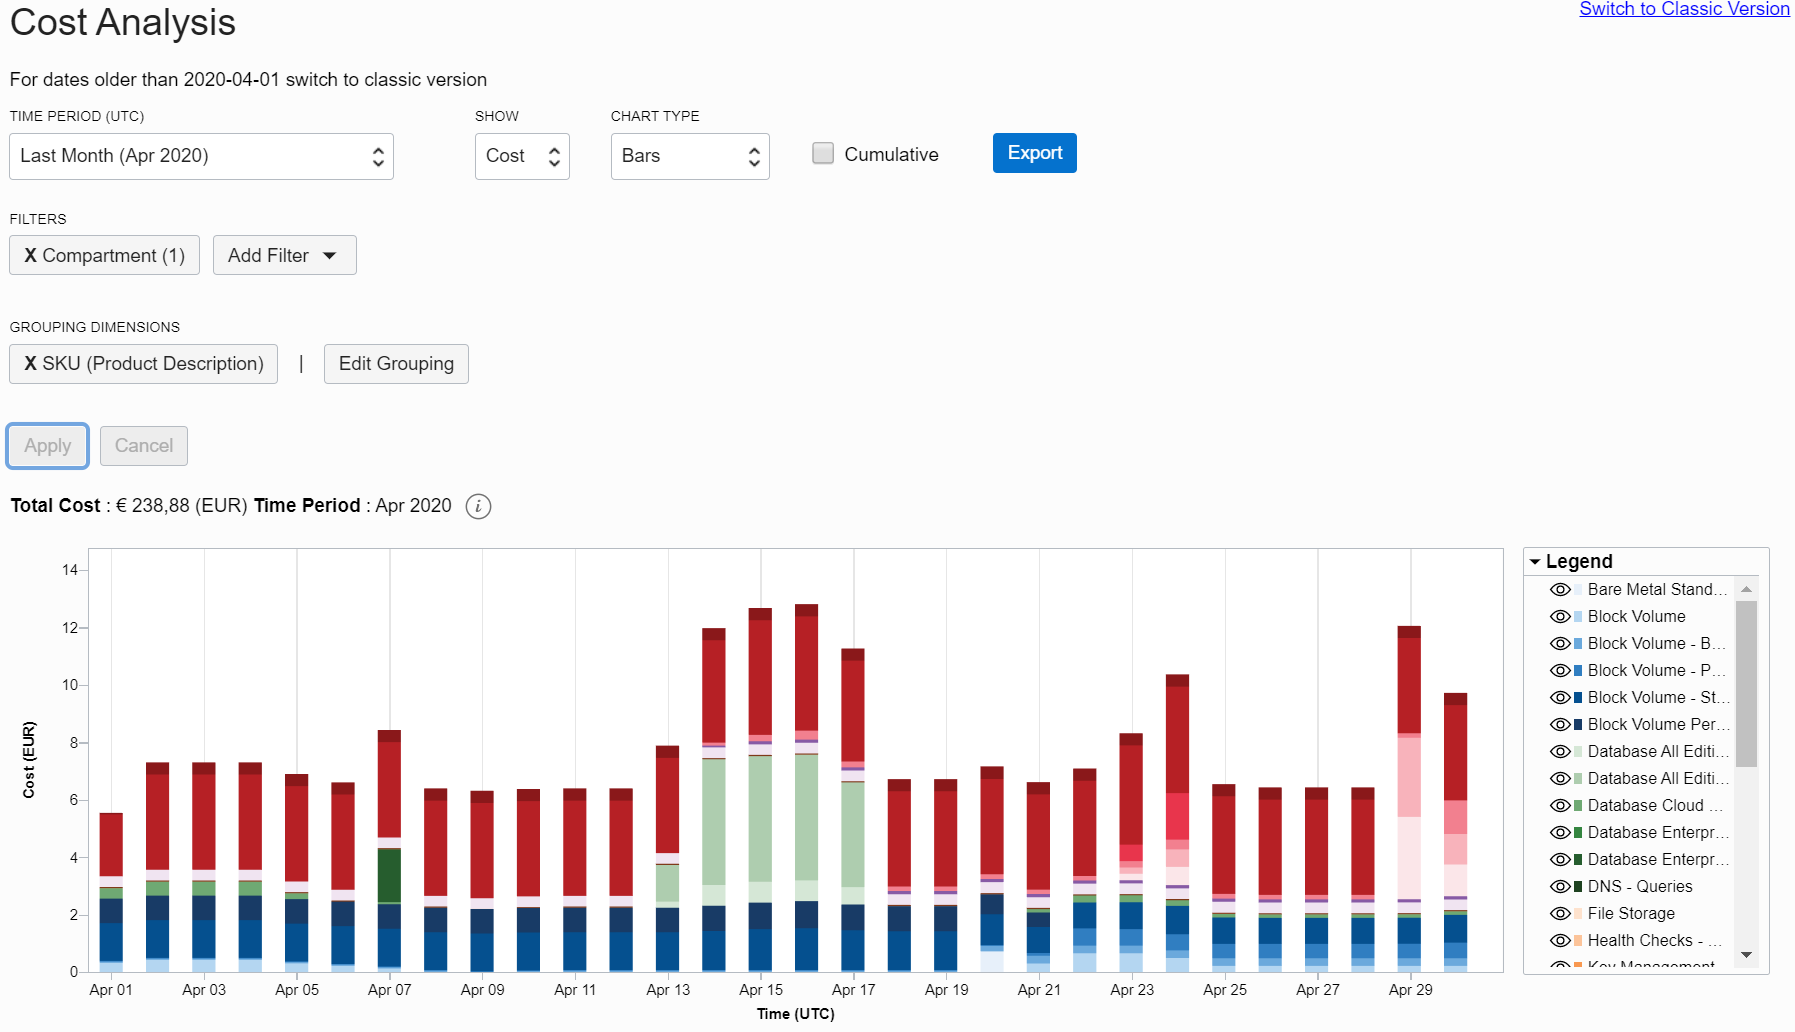Click the Export button
This screenshot has width=1795, height=1032.
[1034, 152]
